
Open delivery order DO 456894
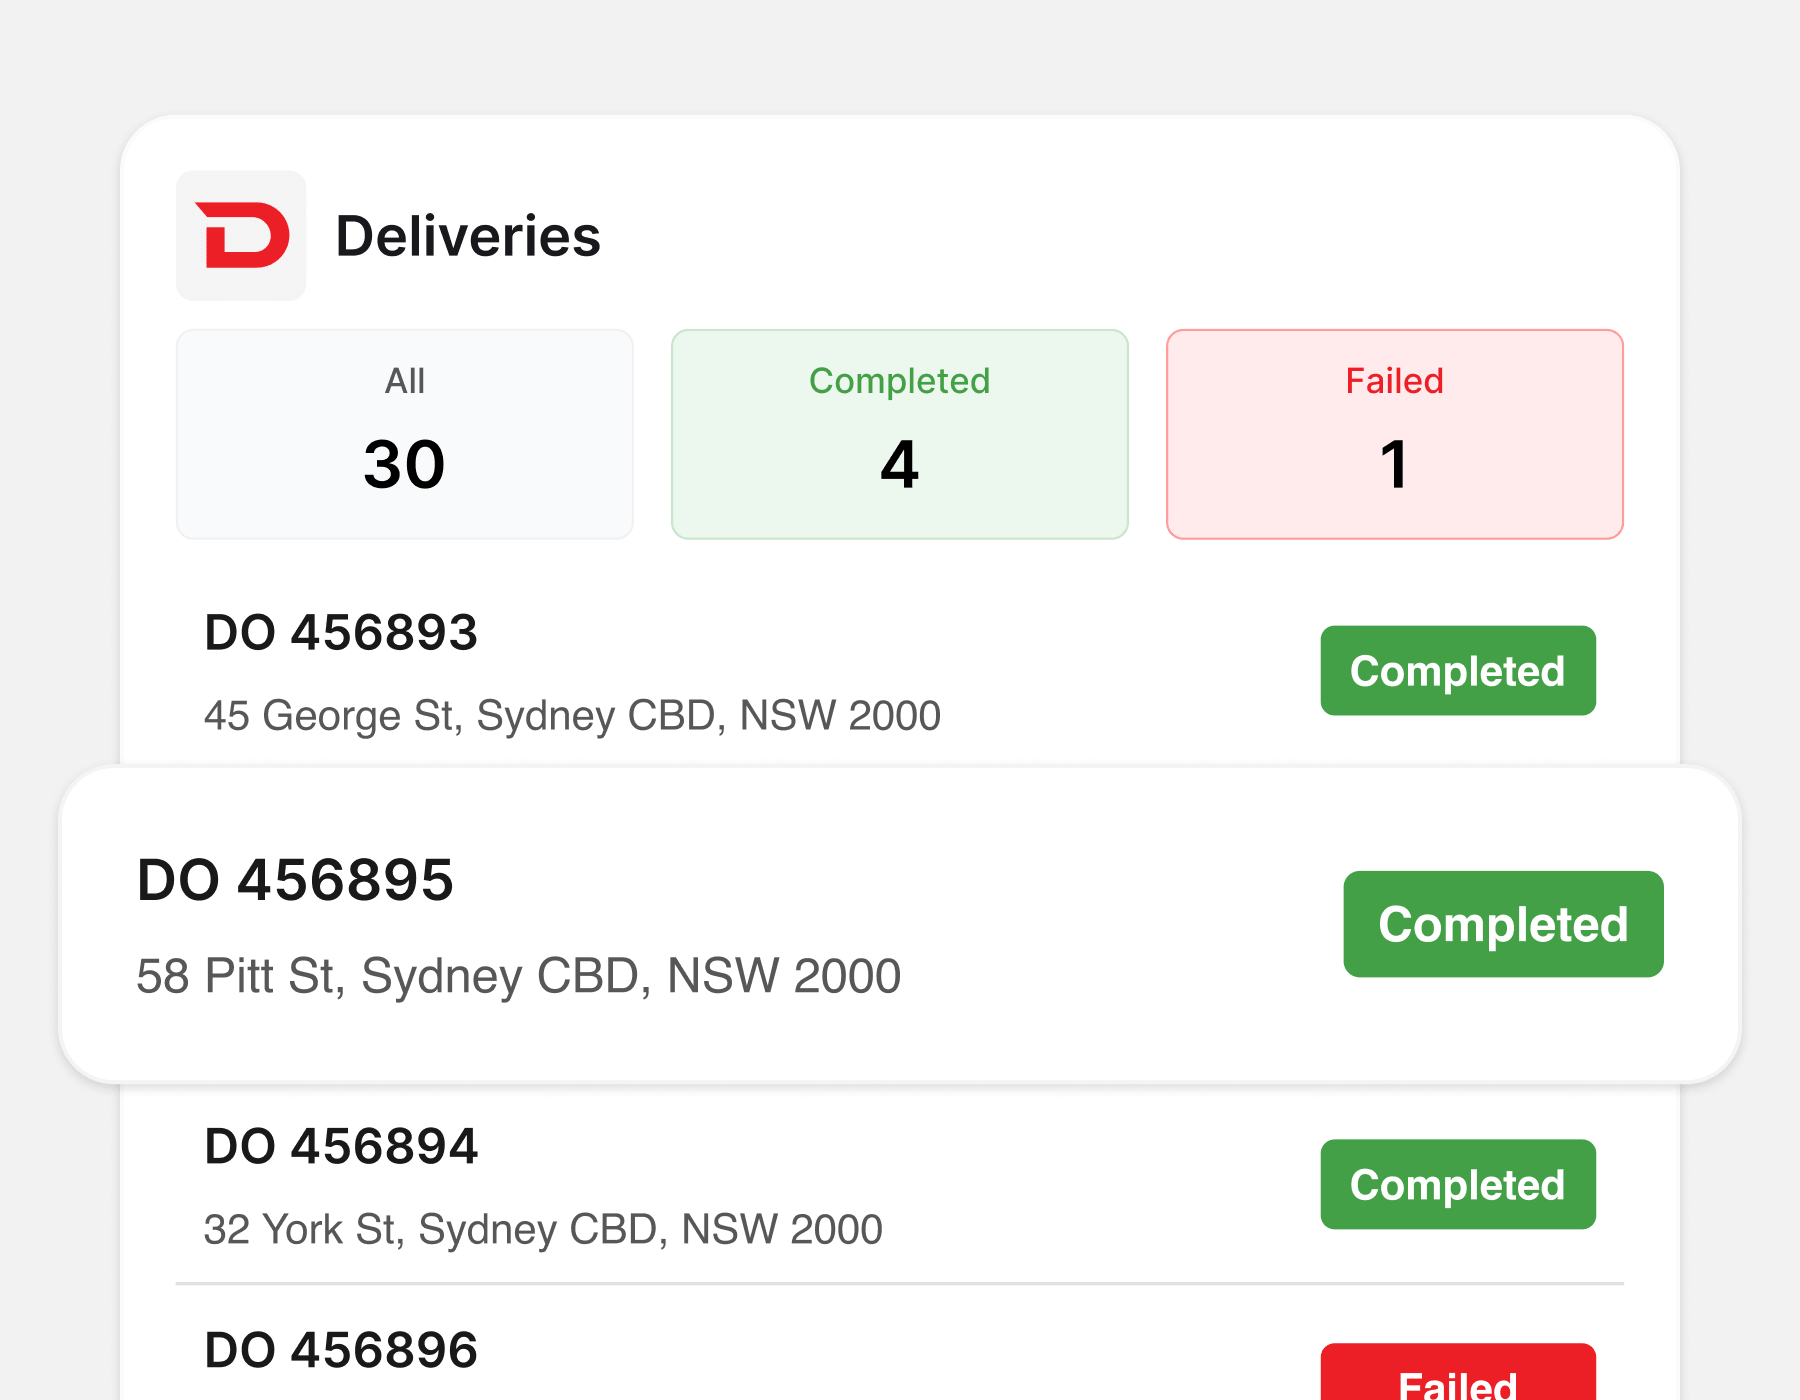[x=341, y=1146]
